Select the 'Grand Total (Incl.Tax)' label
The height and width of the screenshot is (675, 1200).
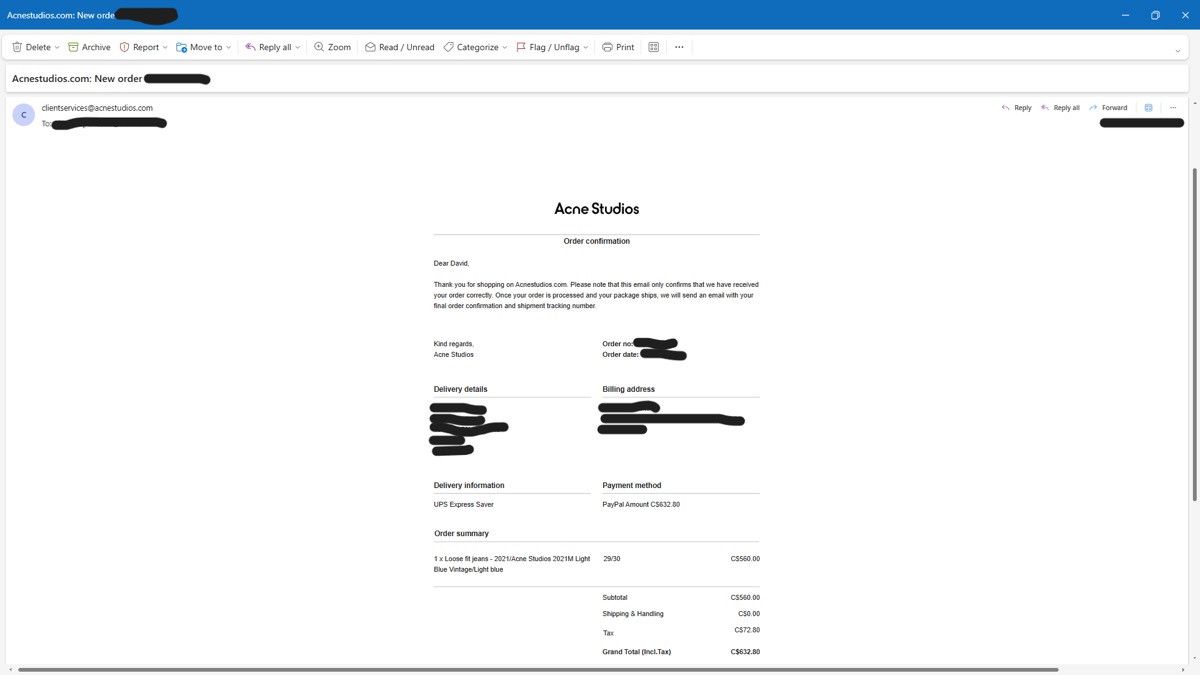[637, 652]
